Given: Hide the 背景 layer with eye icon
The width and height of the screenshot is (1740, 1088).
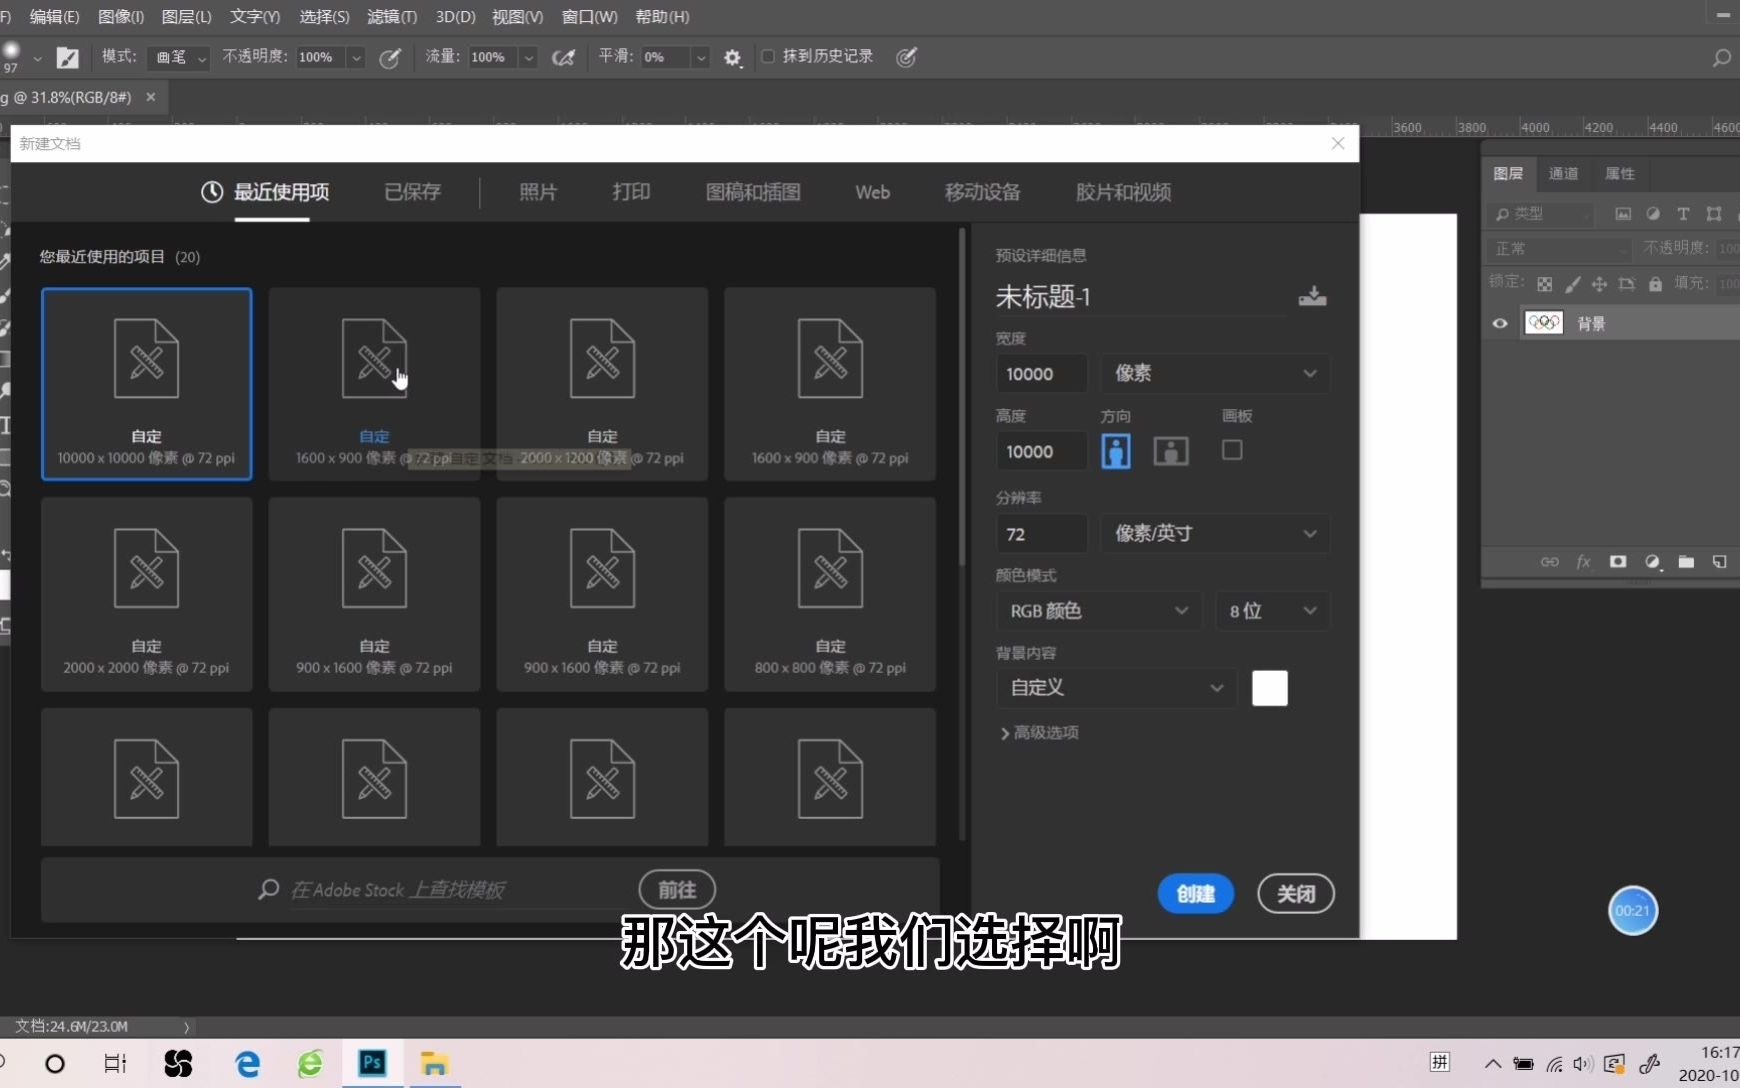Looking at the screenshot, I should [1500, 323].
